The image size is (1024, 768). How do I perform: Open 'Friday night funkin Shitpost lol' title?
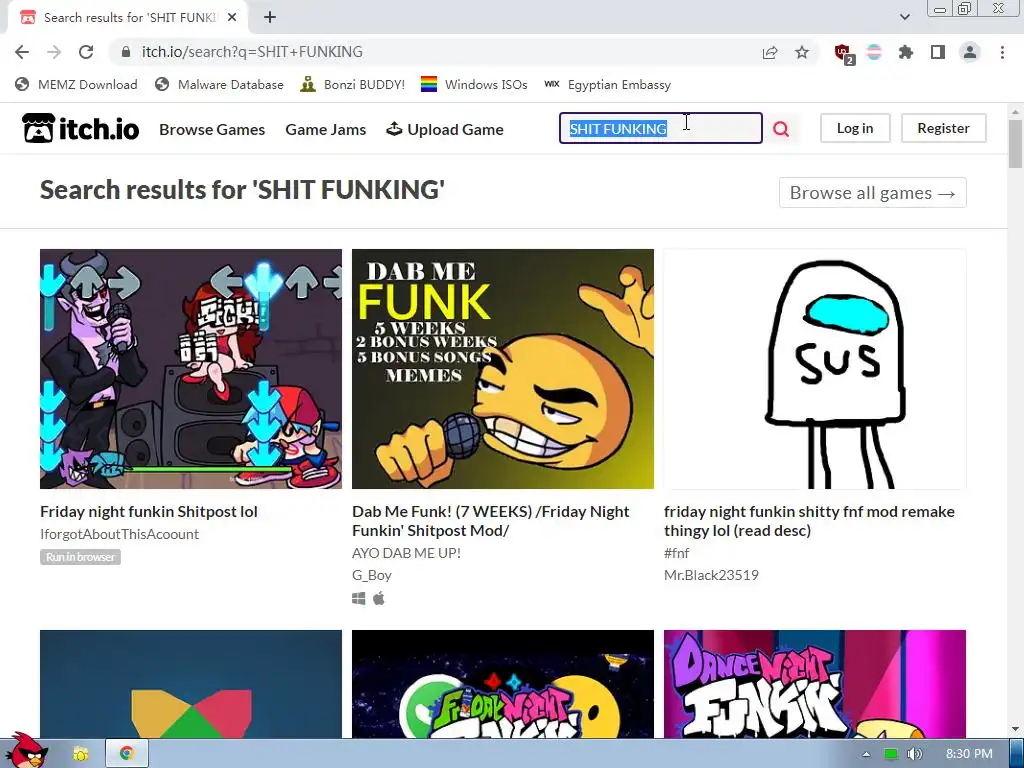149,511
